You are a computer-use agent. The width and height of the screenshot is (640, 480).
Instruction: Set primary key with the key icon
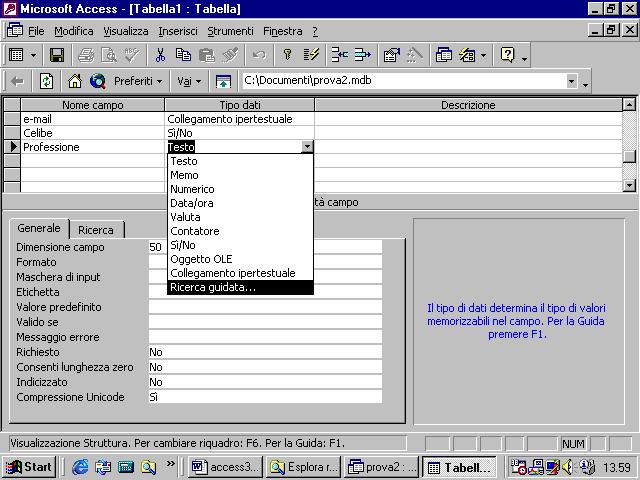[x=287, y=55]
